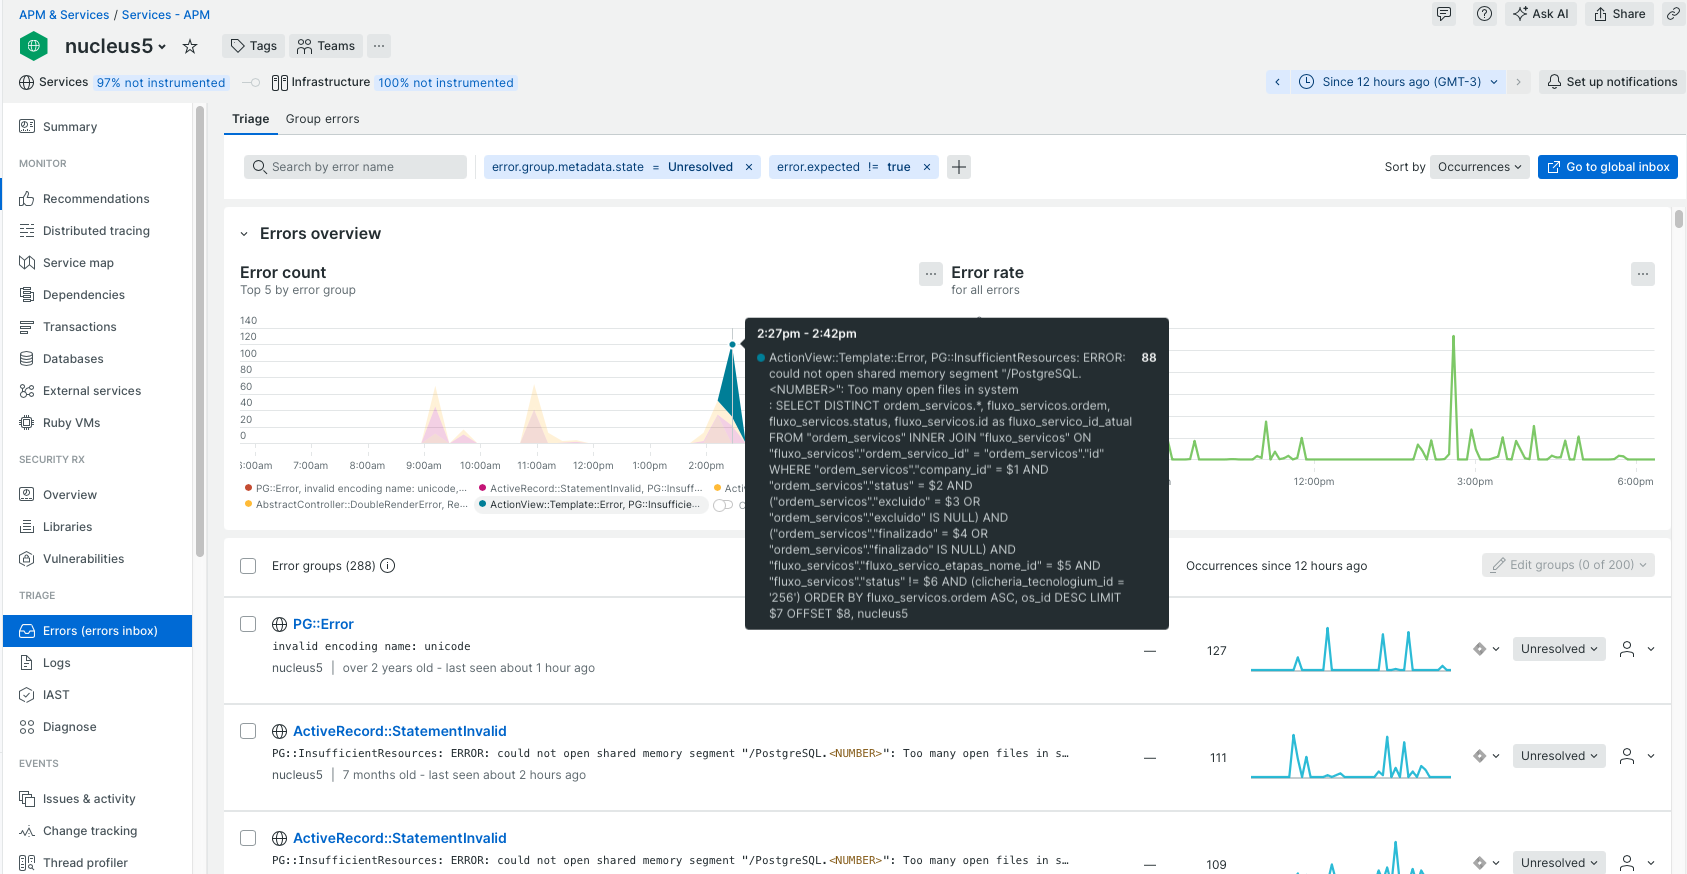Image resolution: width=1687 pixels, height=874 pixels.
Task: Open Tags button
Action: [x=253, y=46]
